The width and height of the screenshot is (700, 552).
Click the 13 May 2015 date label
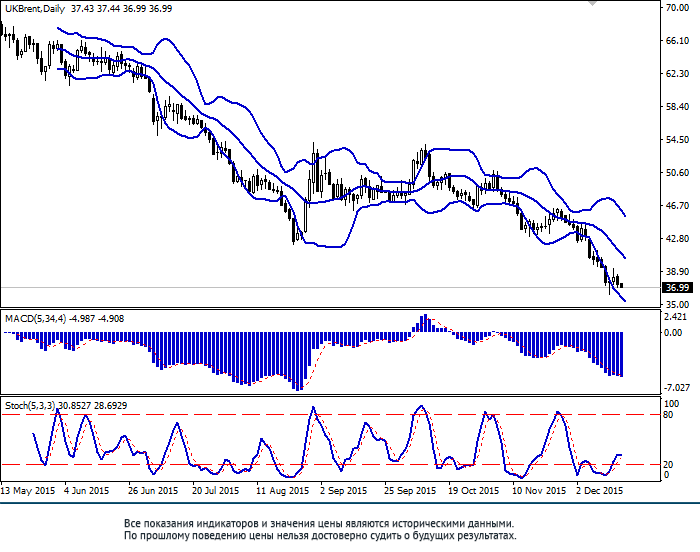click(x=28, y=491)
